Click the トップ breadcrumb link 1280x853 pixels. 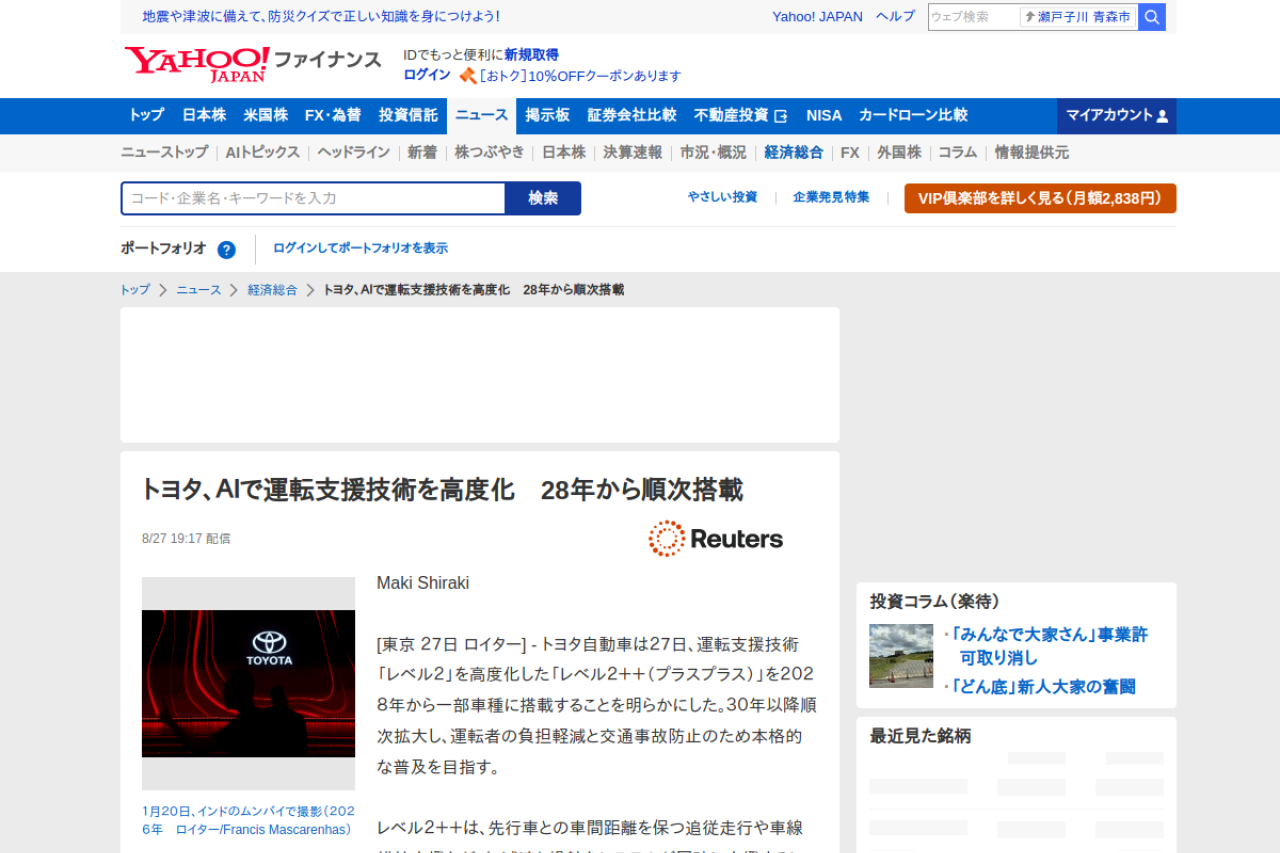[x=135, y=290]
